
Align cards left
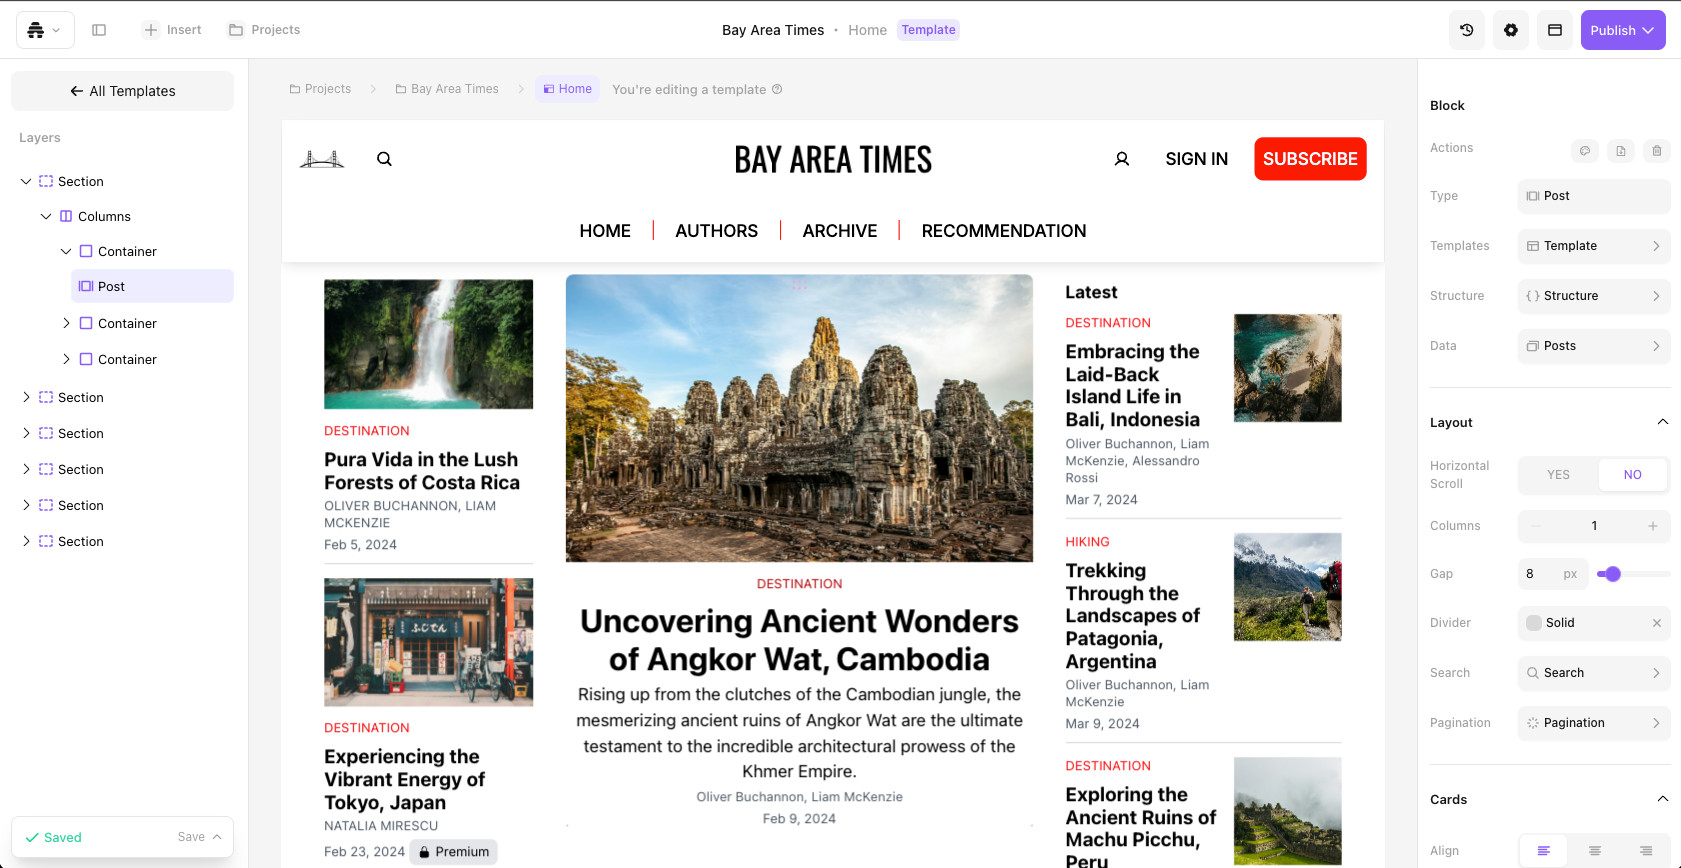coord(1544,851)
